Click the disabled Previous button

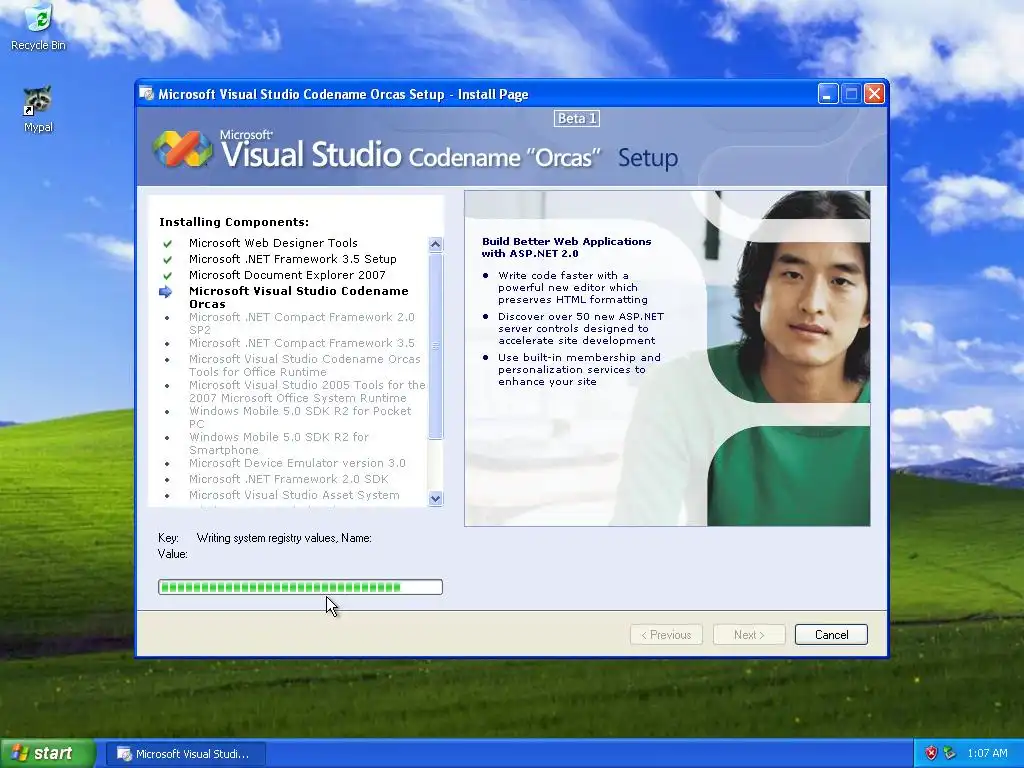tap(666, 635)
